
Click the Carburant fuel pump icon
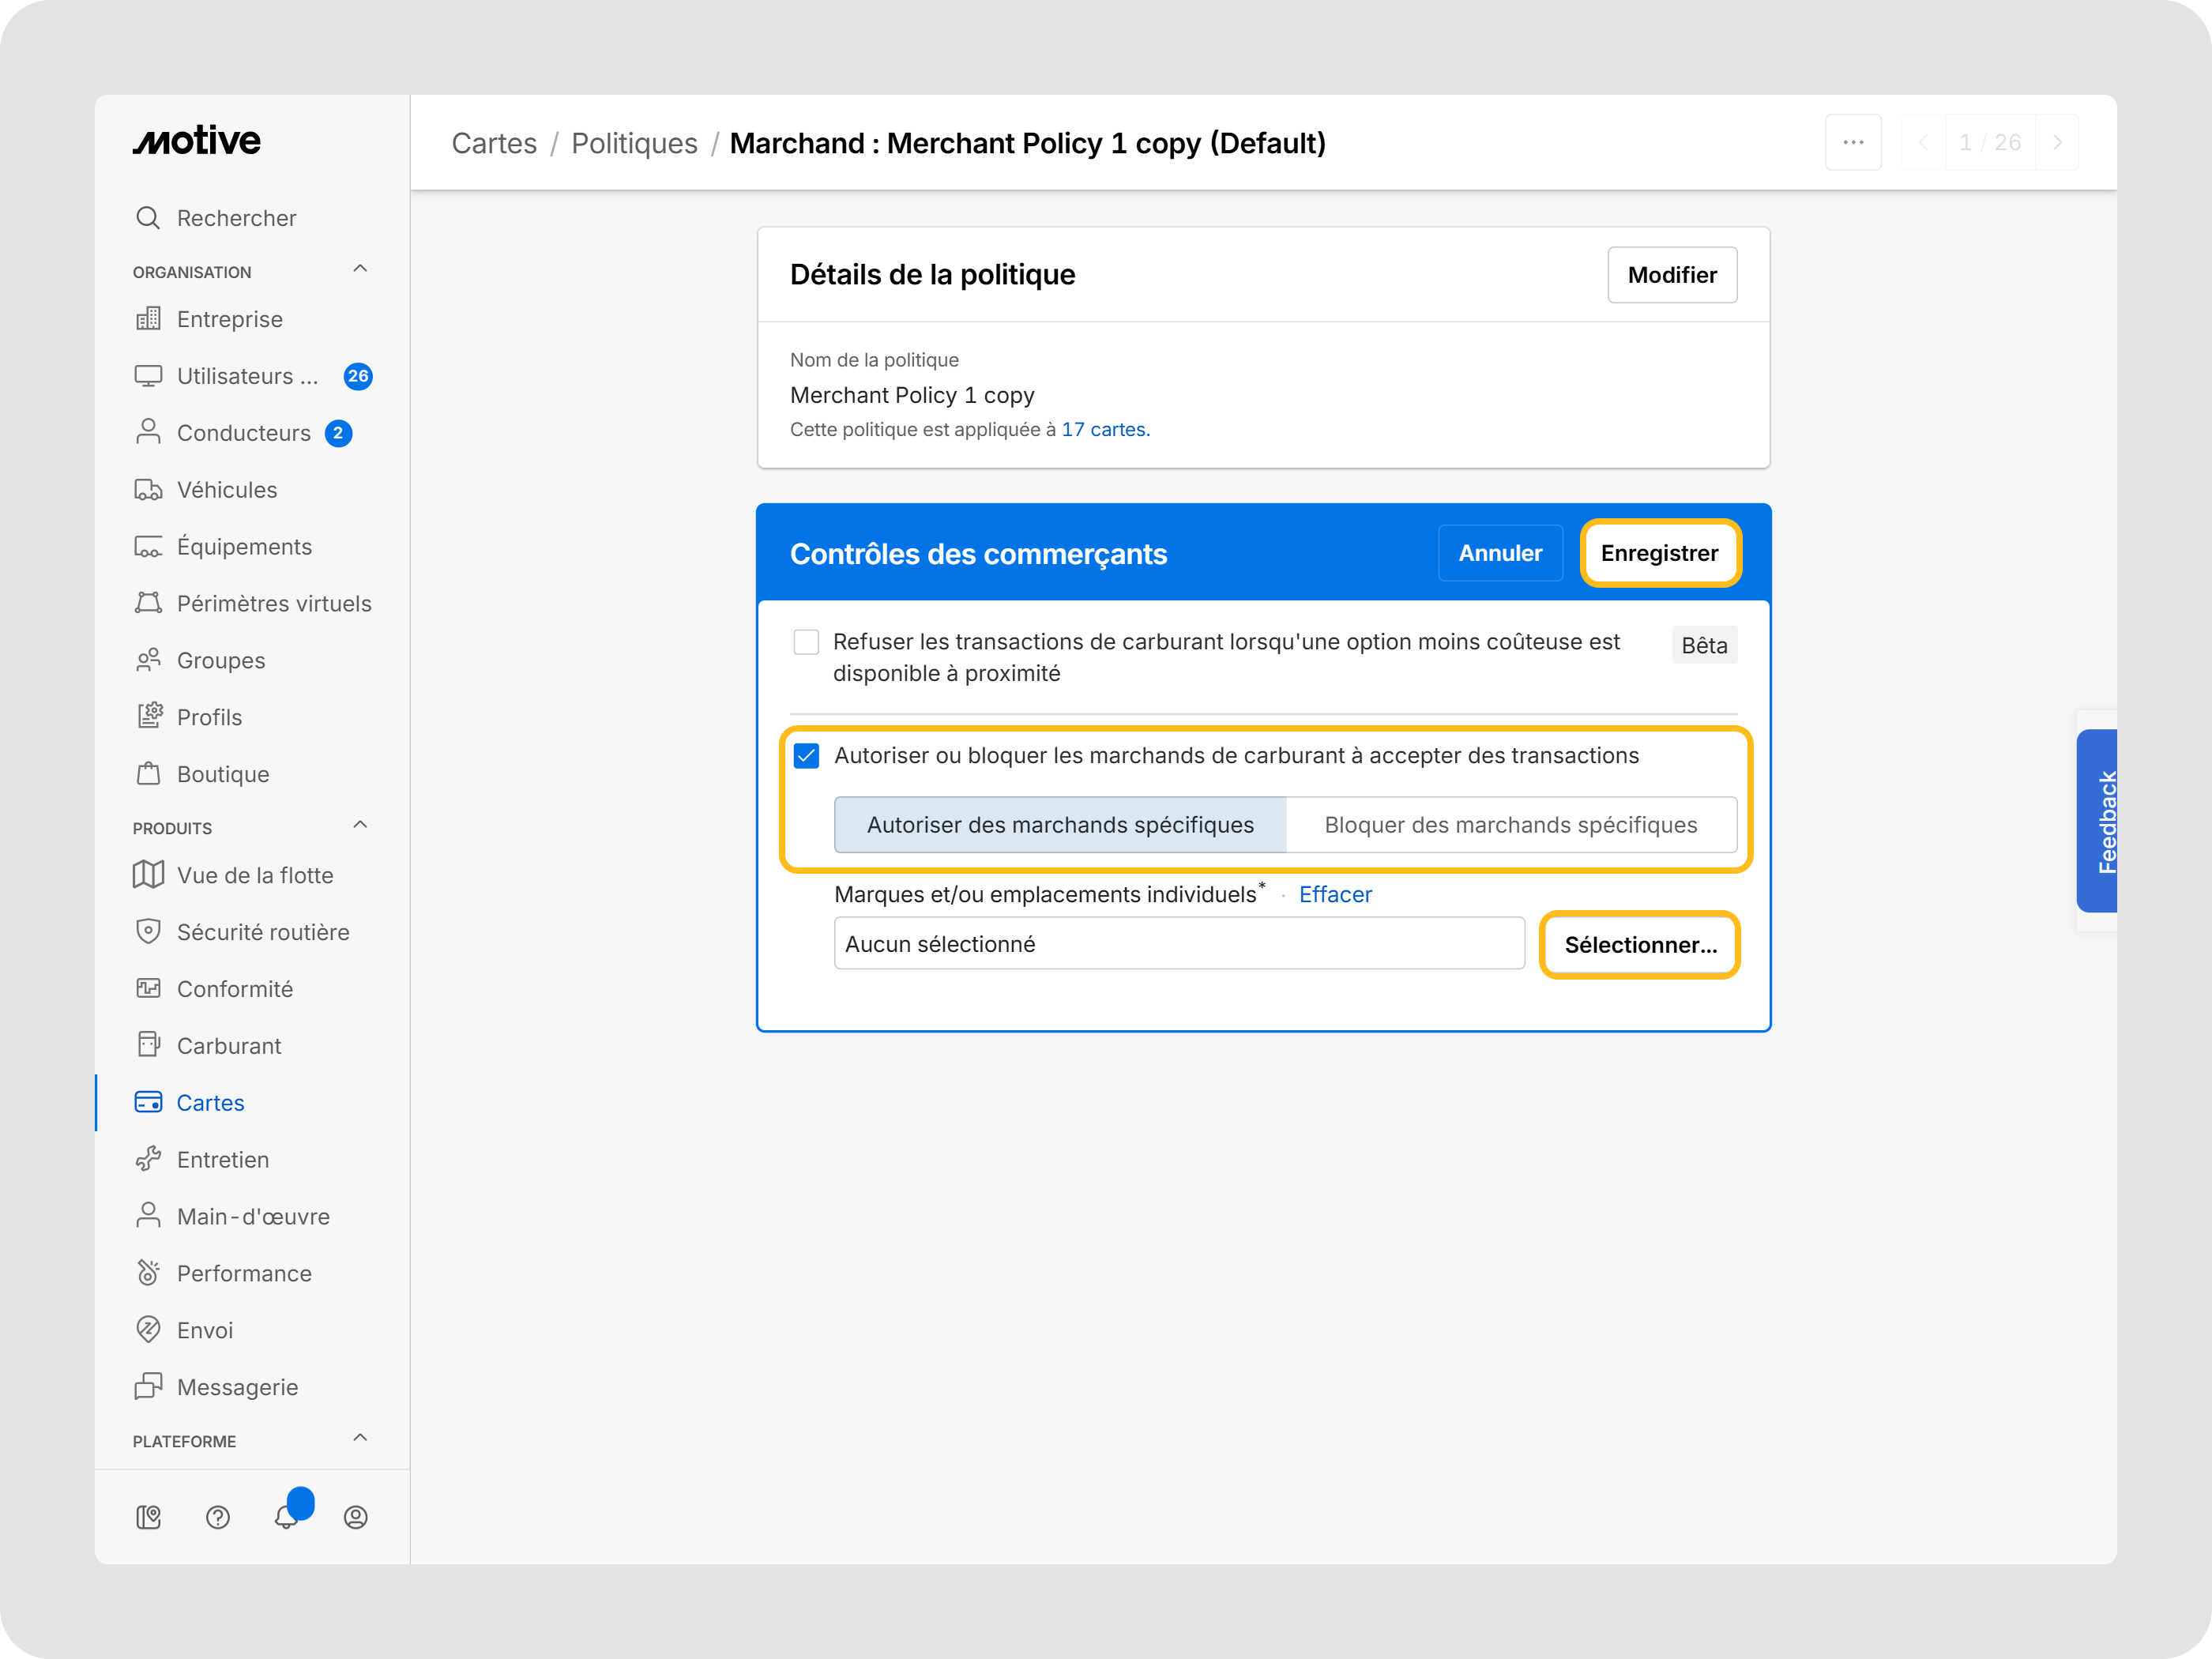coord(148,1045)
